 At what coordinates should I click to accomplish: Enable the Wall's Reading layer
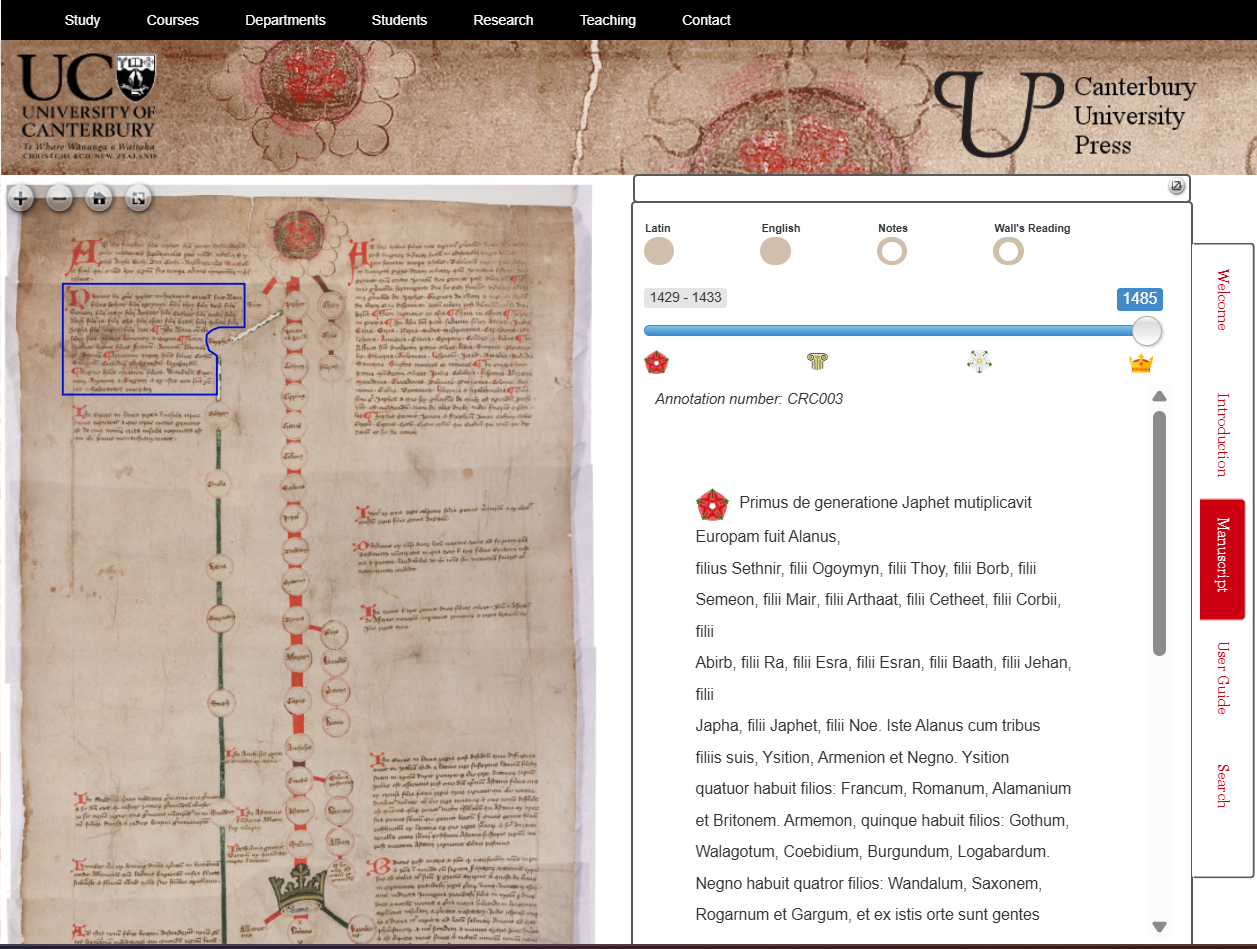pos(1008,252)
